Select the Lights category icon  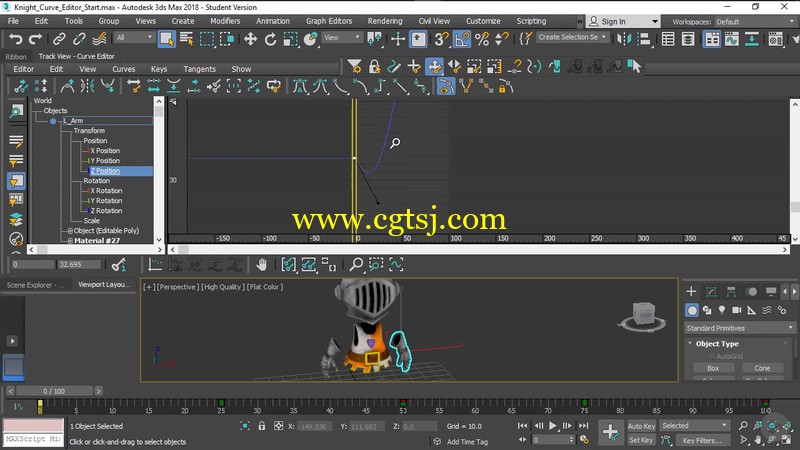coord(721,310)
